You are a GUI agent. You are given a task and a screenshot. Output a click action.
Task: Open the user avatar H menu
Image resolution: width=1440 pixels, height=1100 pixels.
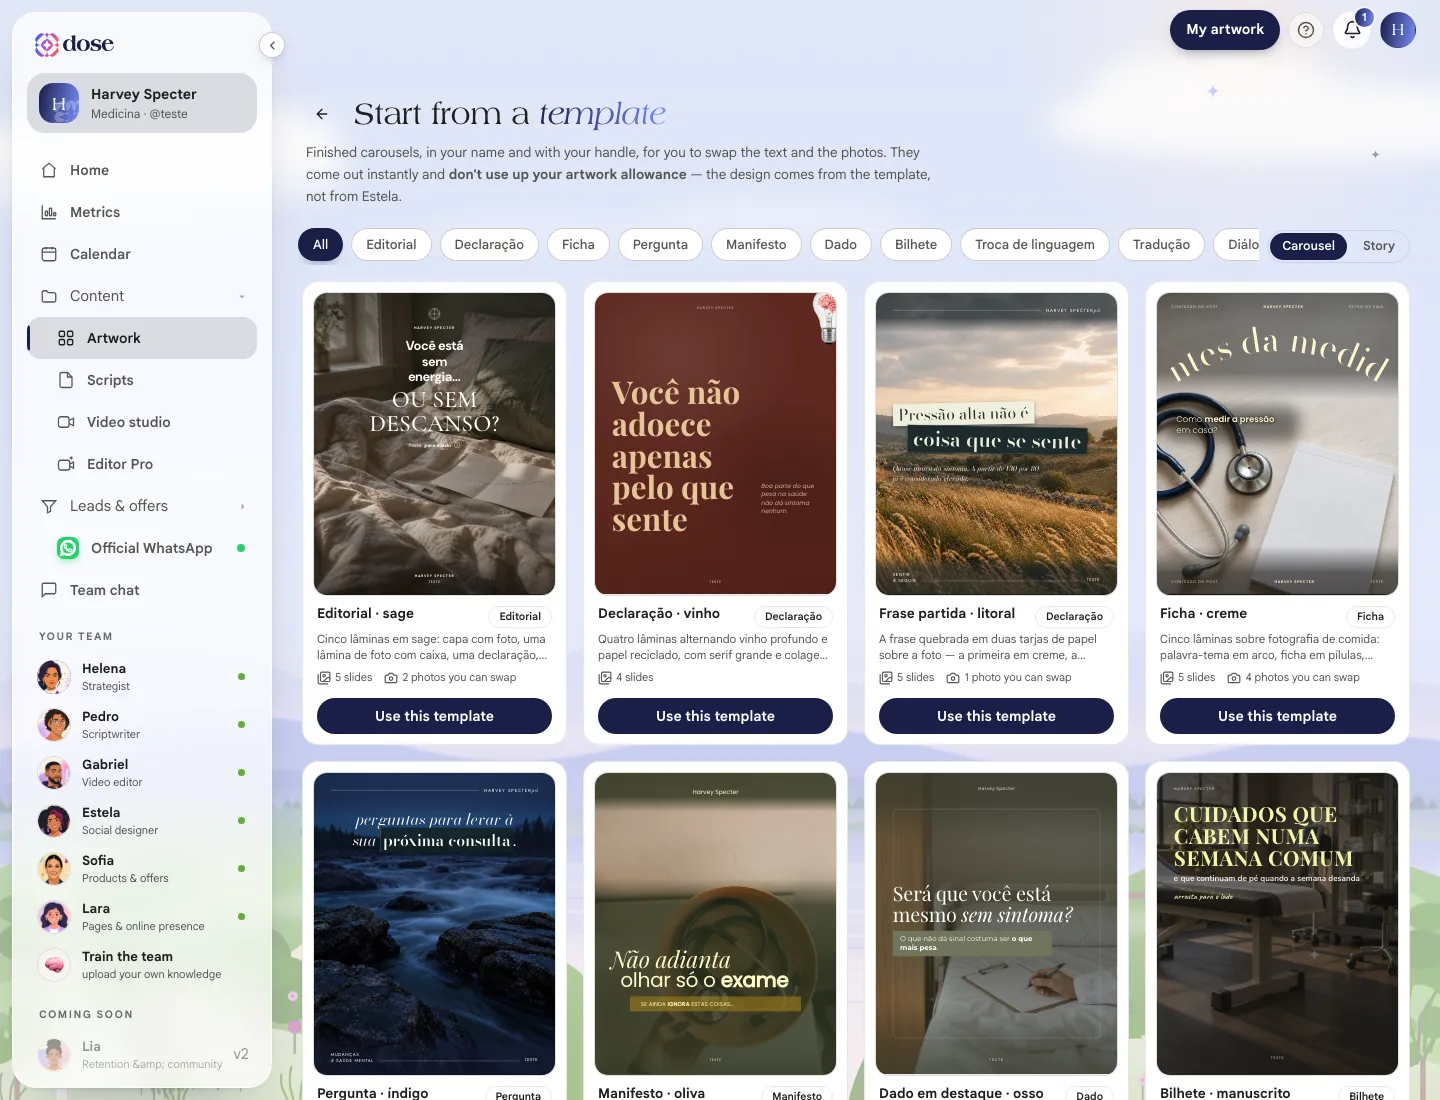[x=1398, y=30]
